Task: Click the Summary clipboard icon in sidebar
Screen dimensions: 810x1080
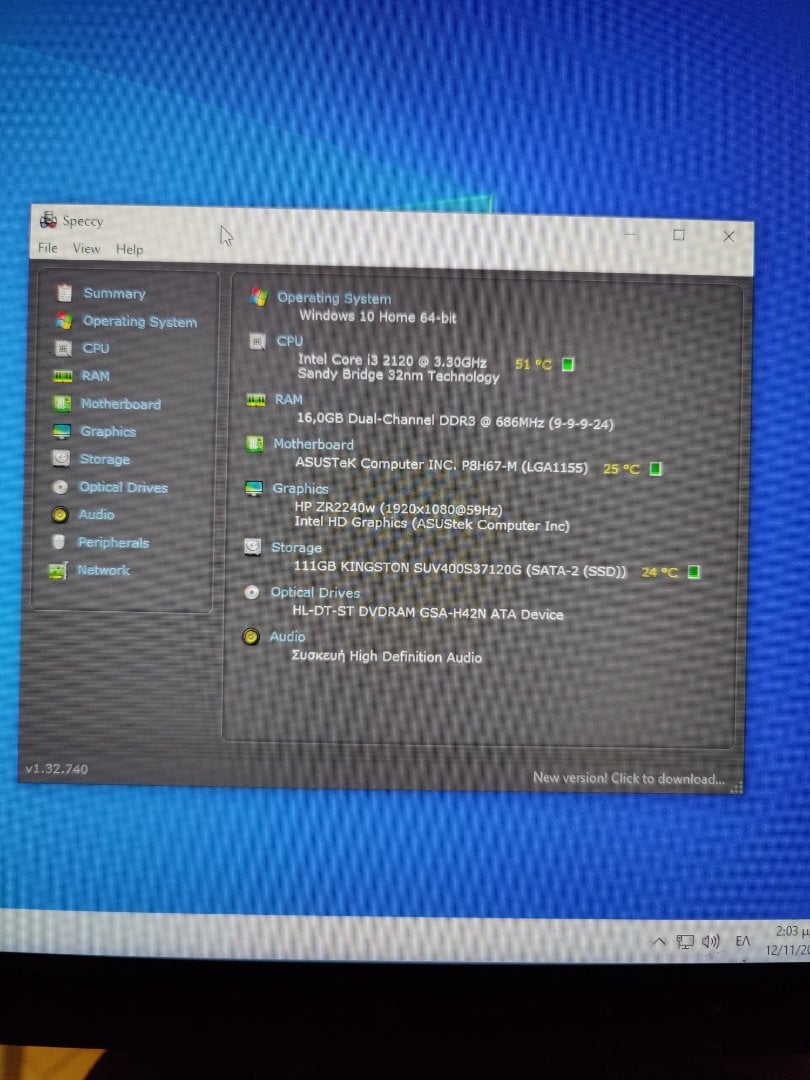Action: point(65,293)
